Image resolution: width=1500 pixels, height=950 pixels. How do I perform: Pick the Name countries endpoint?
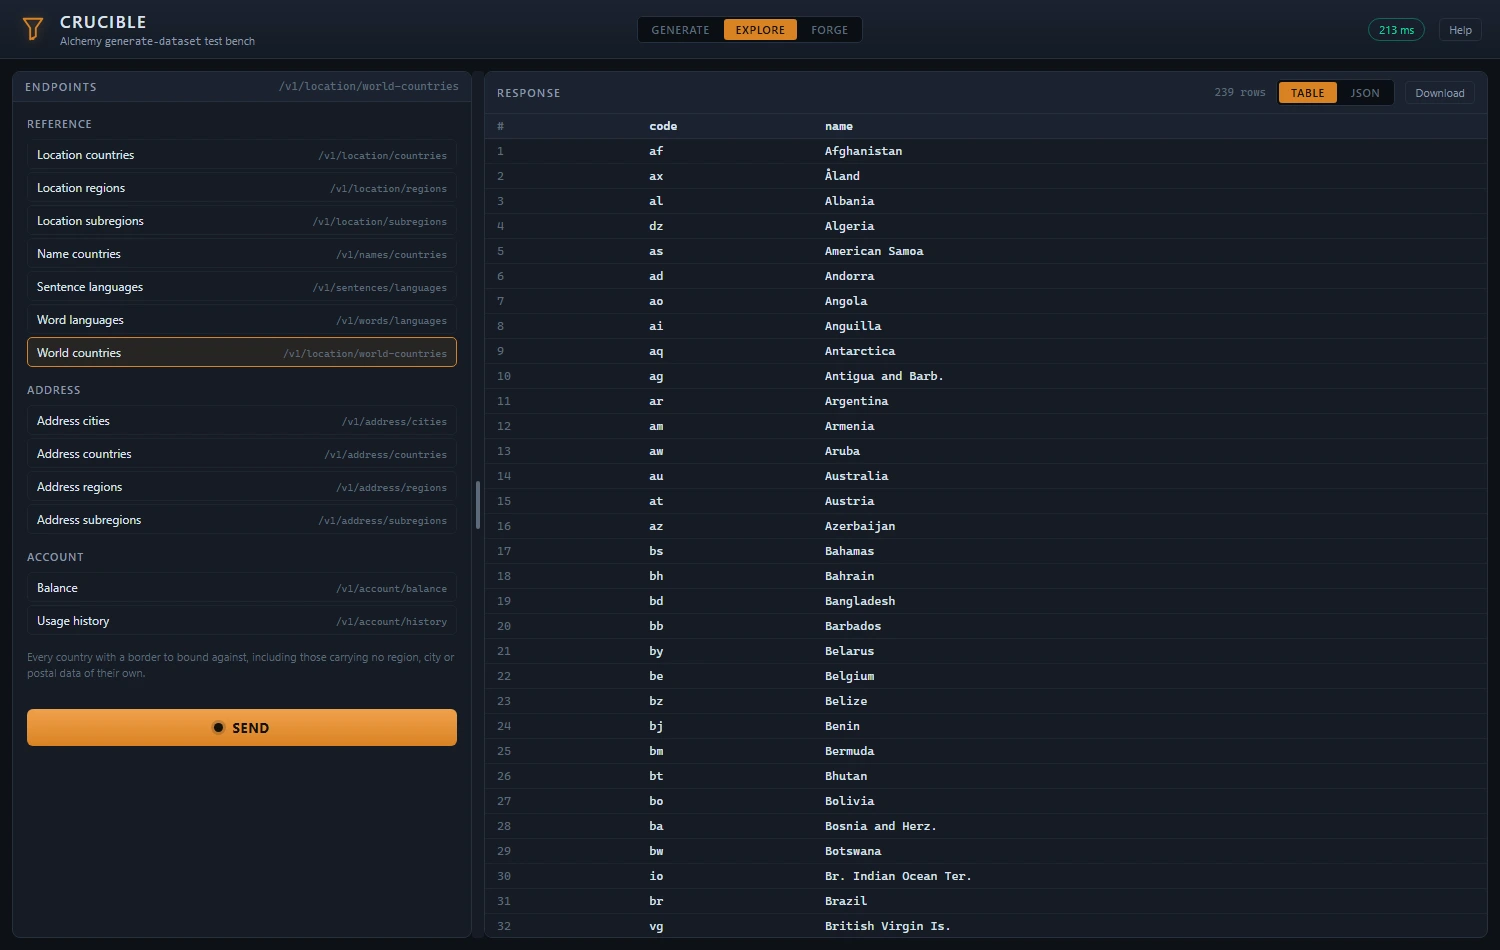pyautogui.click(x=242, y=254)
